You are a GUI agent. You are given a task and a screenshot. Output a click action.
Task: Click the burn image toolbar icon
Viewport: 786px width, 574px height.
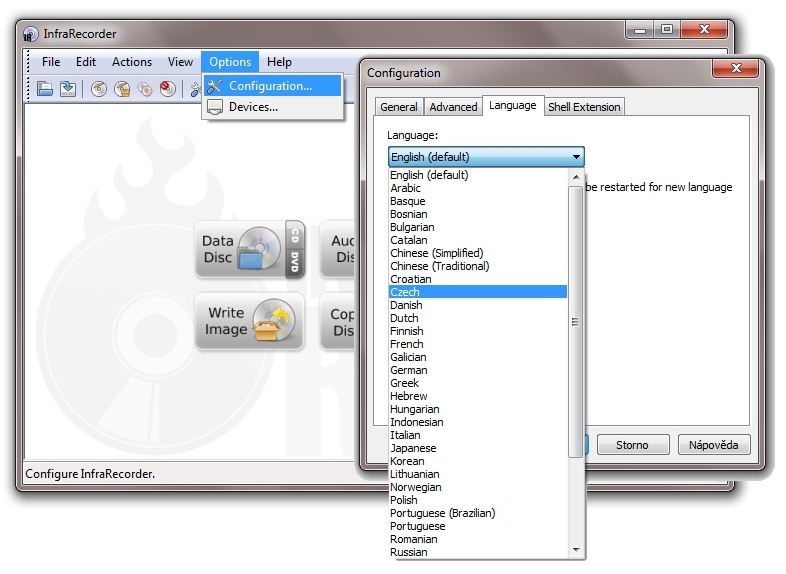click(x=122, y=89)
